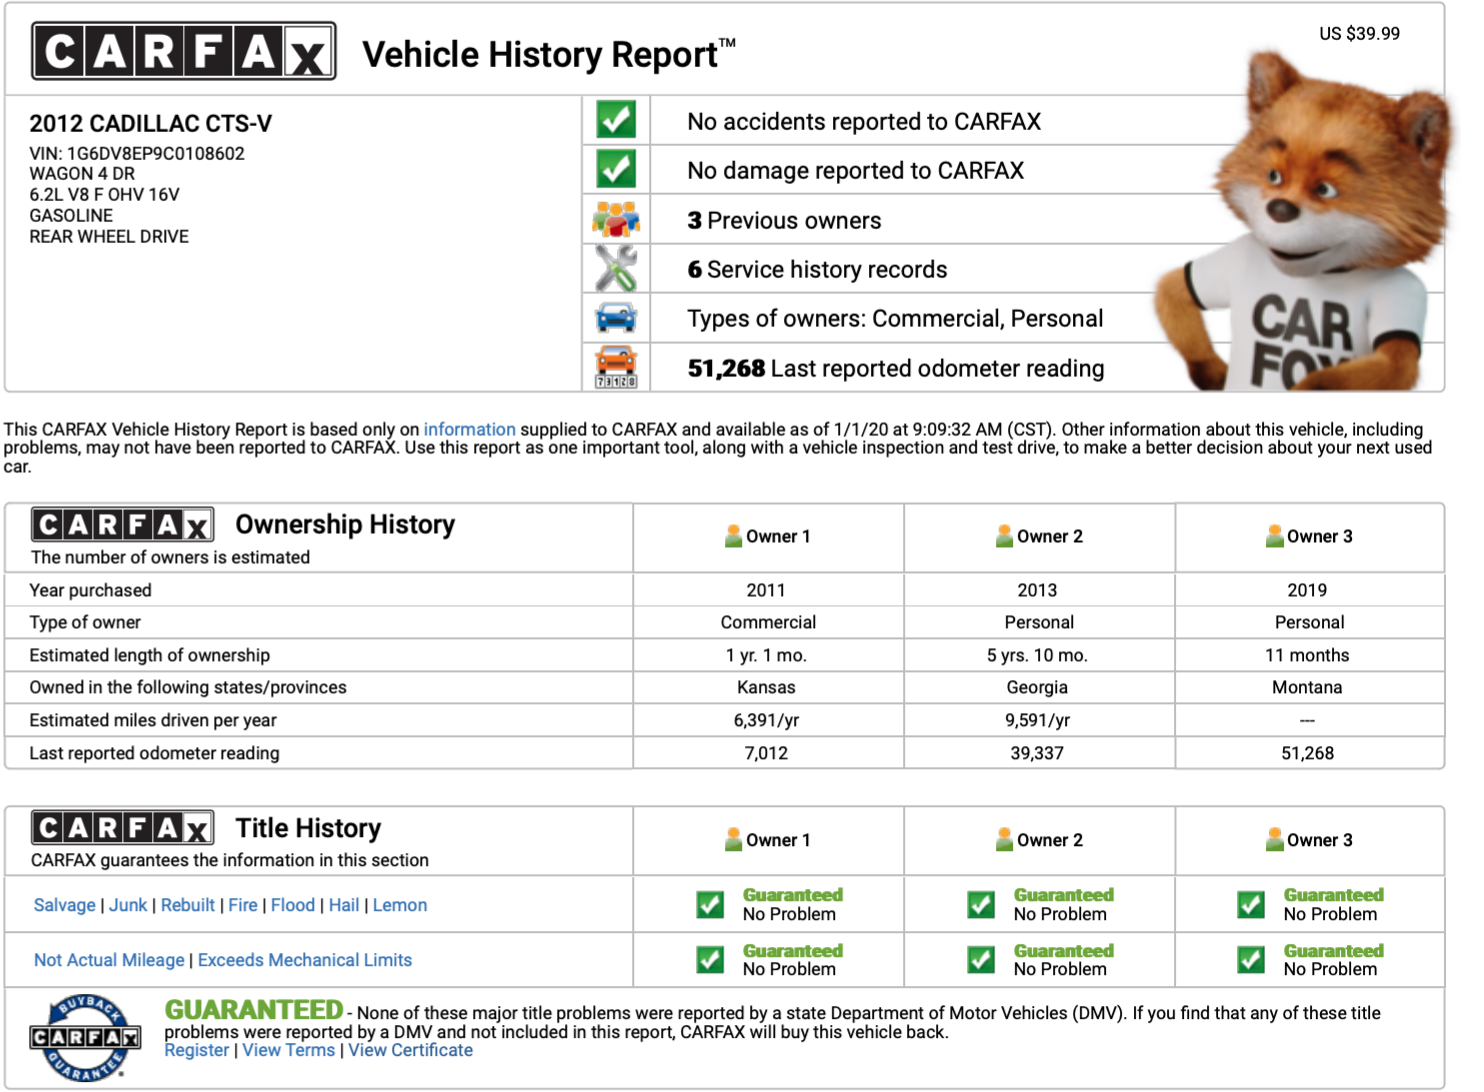Click Owner 3 Not Actual Mileage row checkmark
This screenshot has height=1092, width=1484.
pyautogui.click(x=1251, y=960)
